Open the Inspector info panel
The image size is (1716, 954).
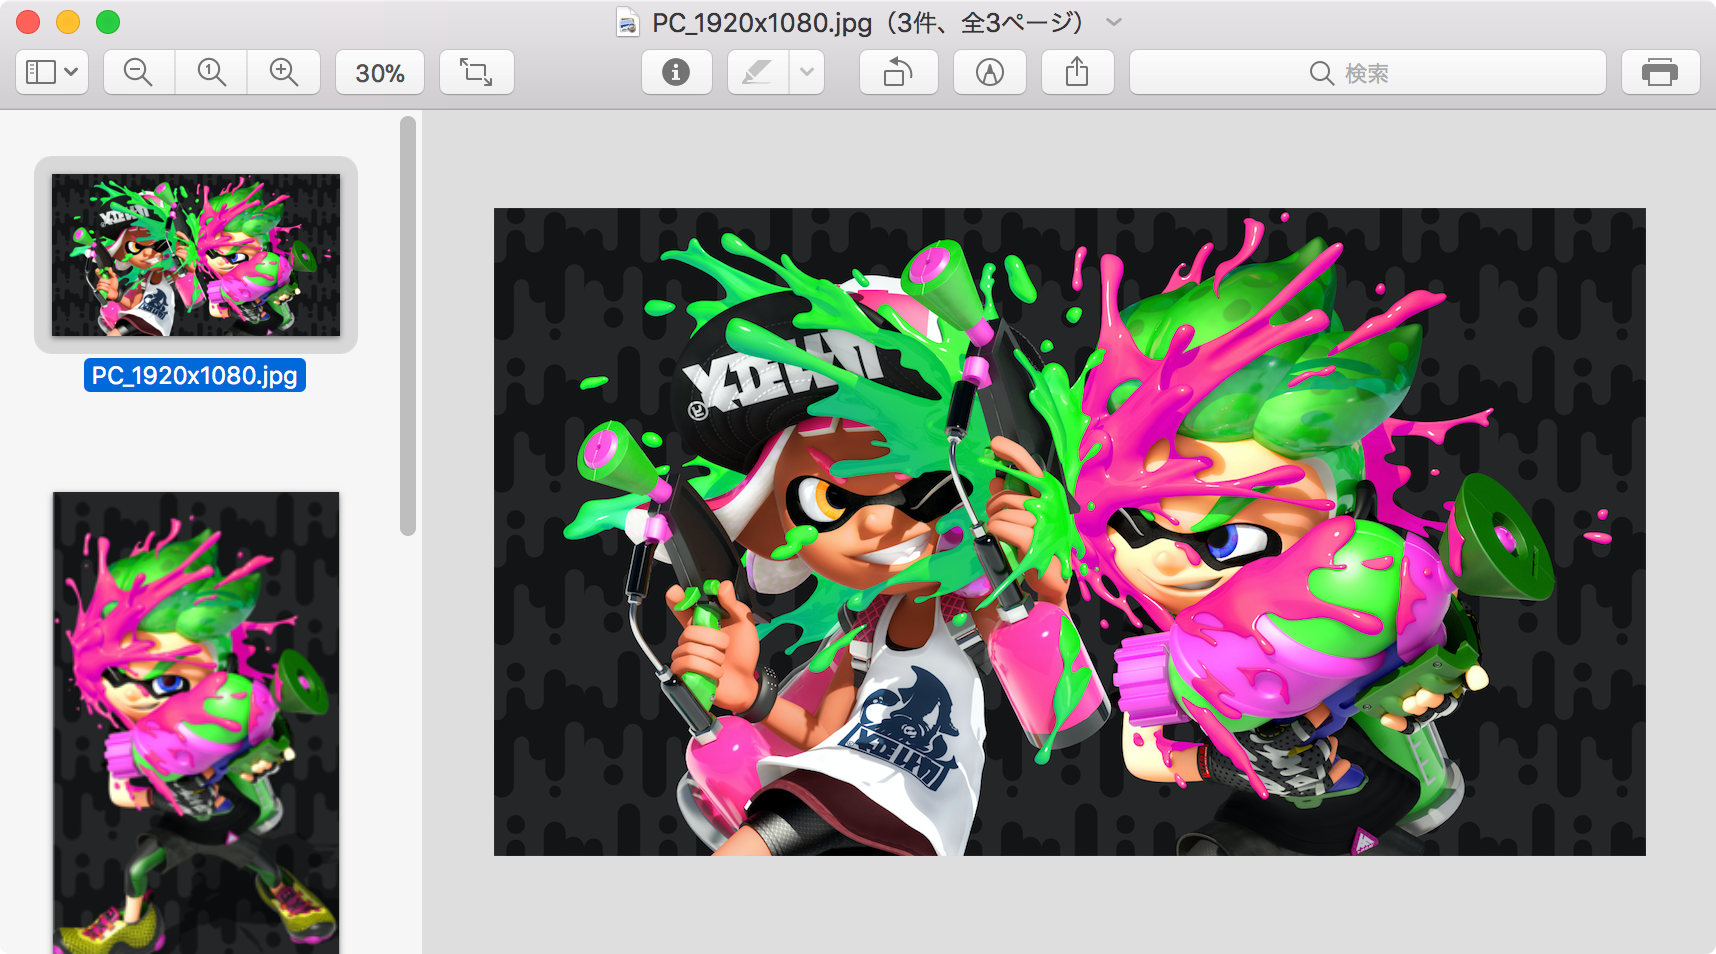coord(676,72)
